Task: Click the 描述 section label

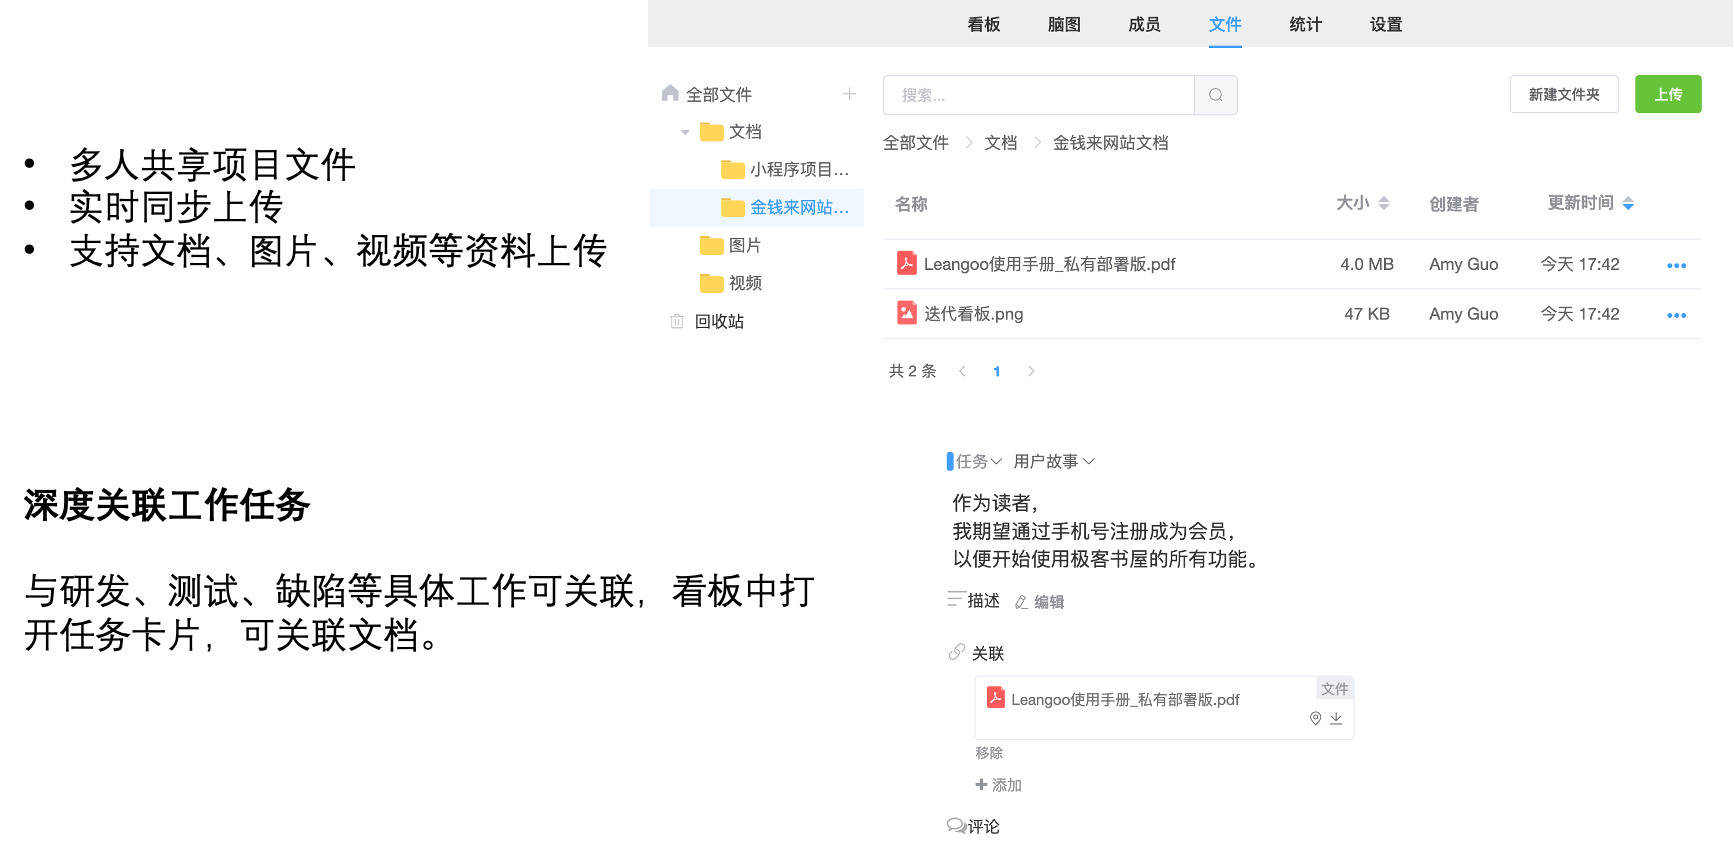Action: pyautogui.click(x=983, y=600)
